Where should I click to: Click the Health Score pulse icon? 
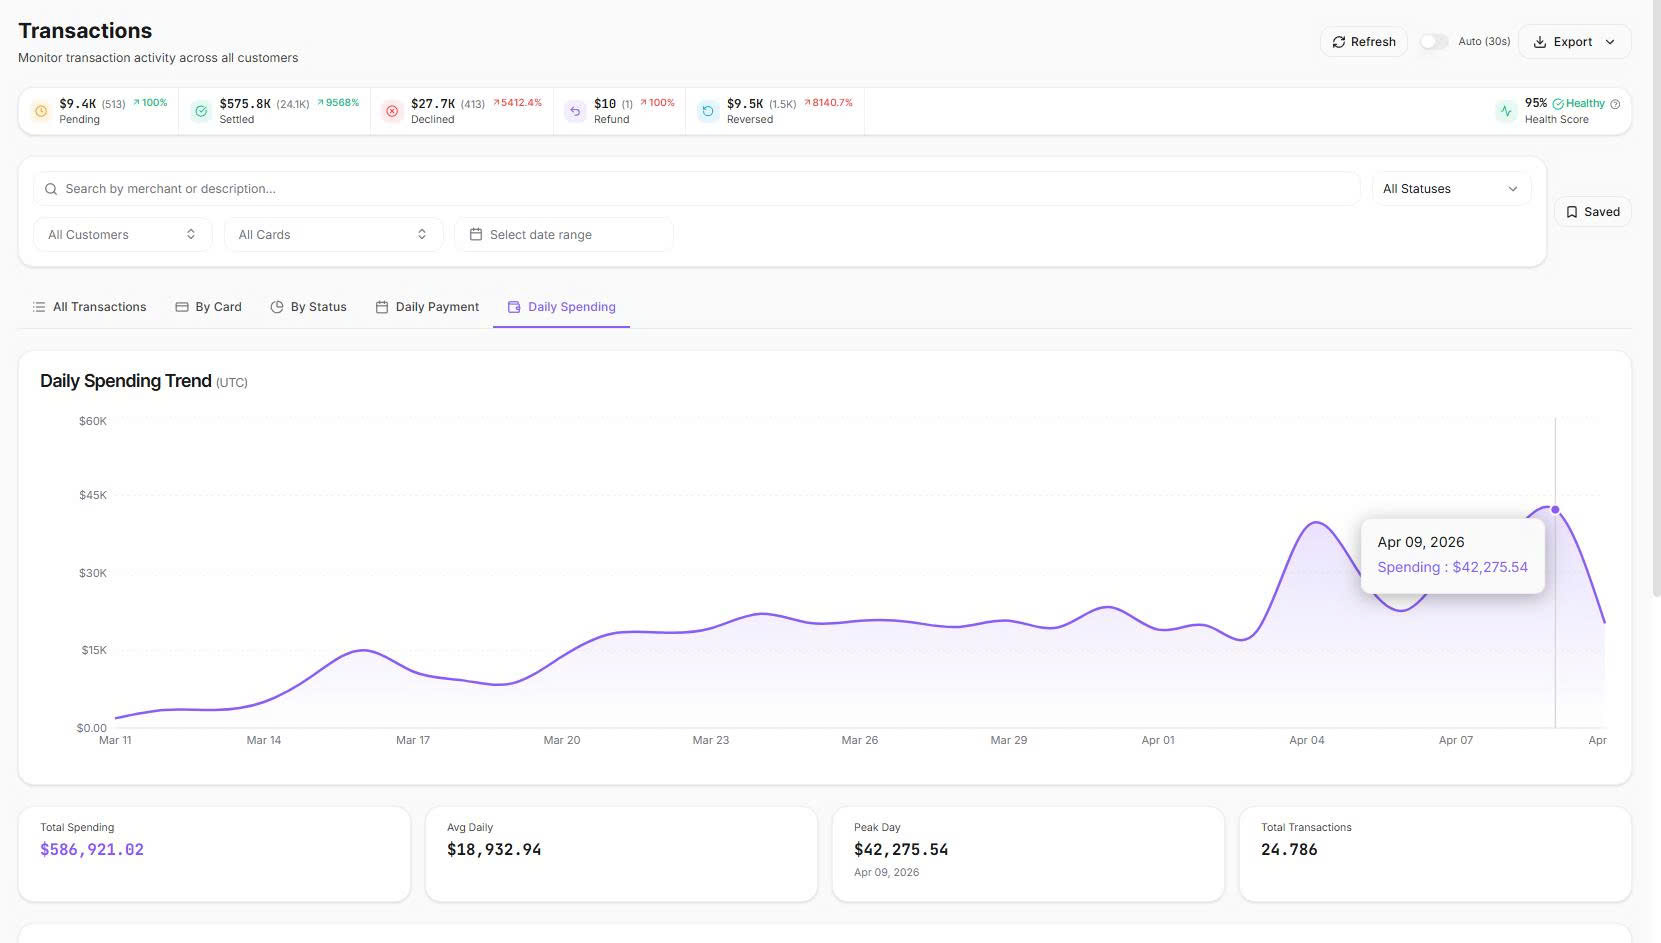(x=1506, y=111)
